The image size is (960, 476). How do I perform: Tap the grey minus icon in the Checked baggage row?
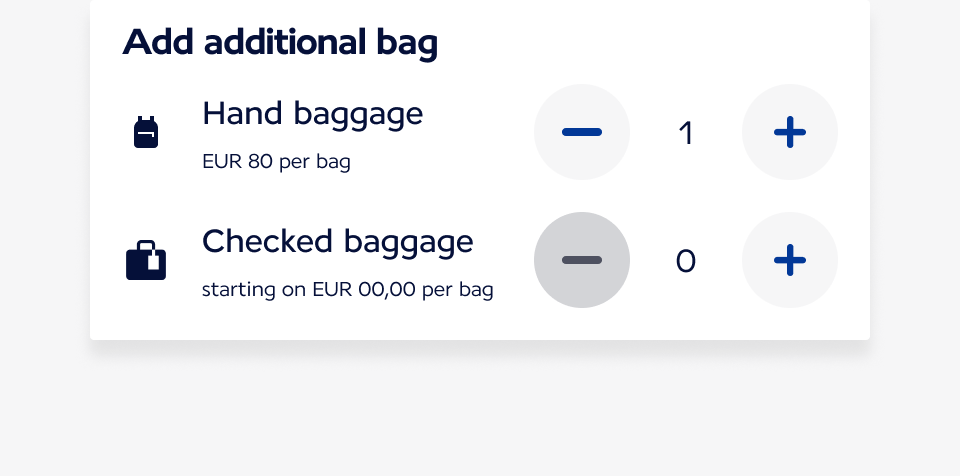[x=582, y=260]
